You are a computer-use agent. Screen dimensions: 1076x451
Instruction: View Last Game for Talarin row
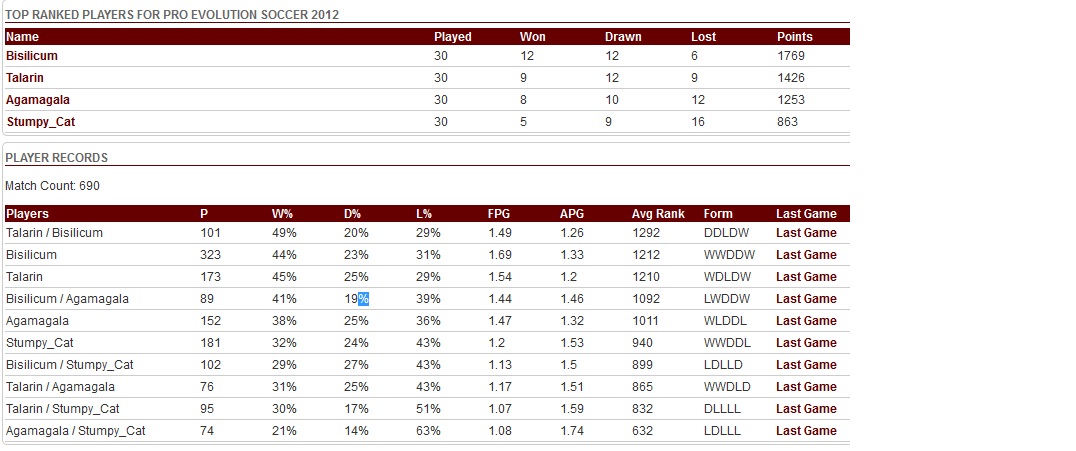coord(806,277)
